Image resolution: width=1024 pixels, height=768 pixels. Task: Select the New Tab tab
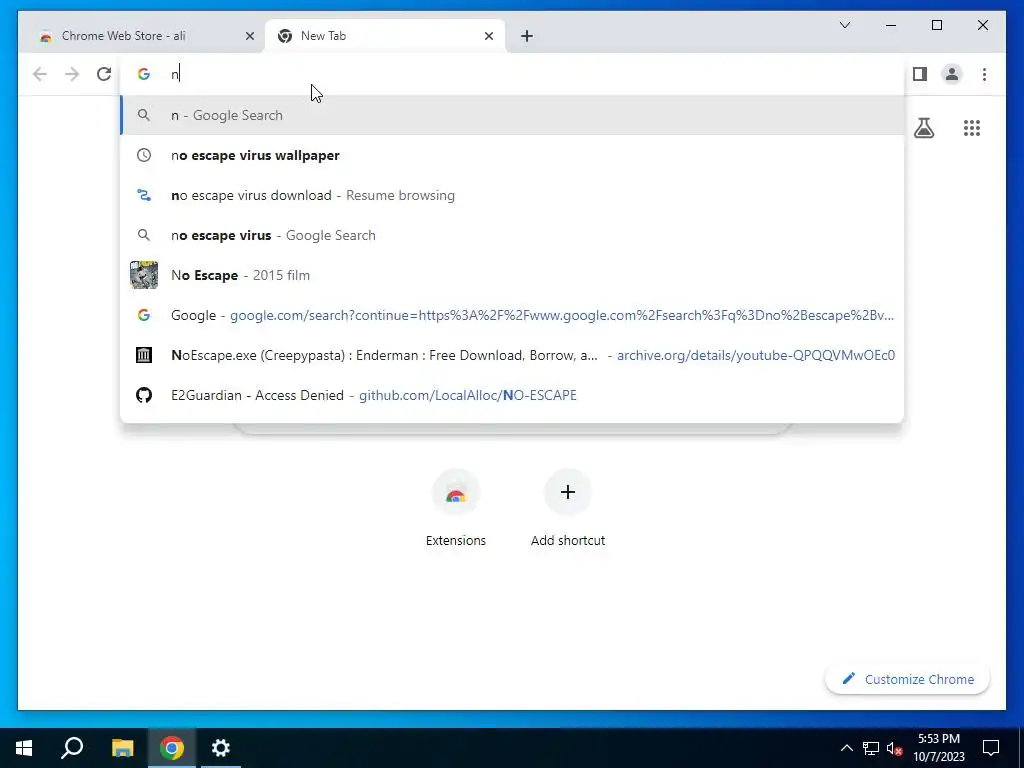pyautogui.click(x=385, y=36)
